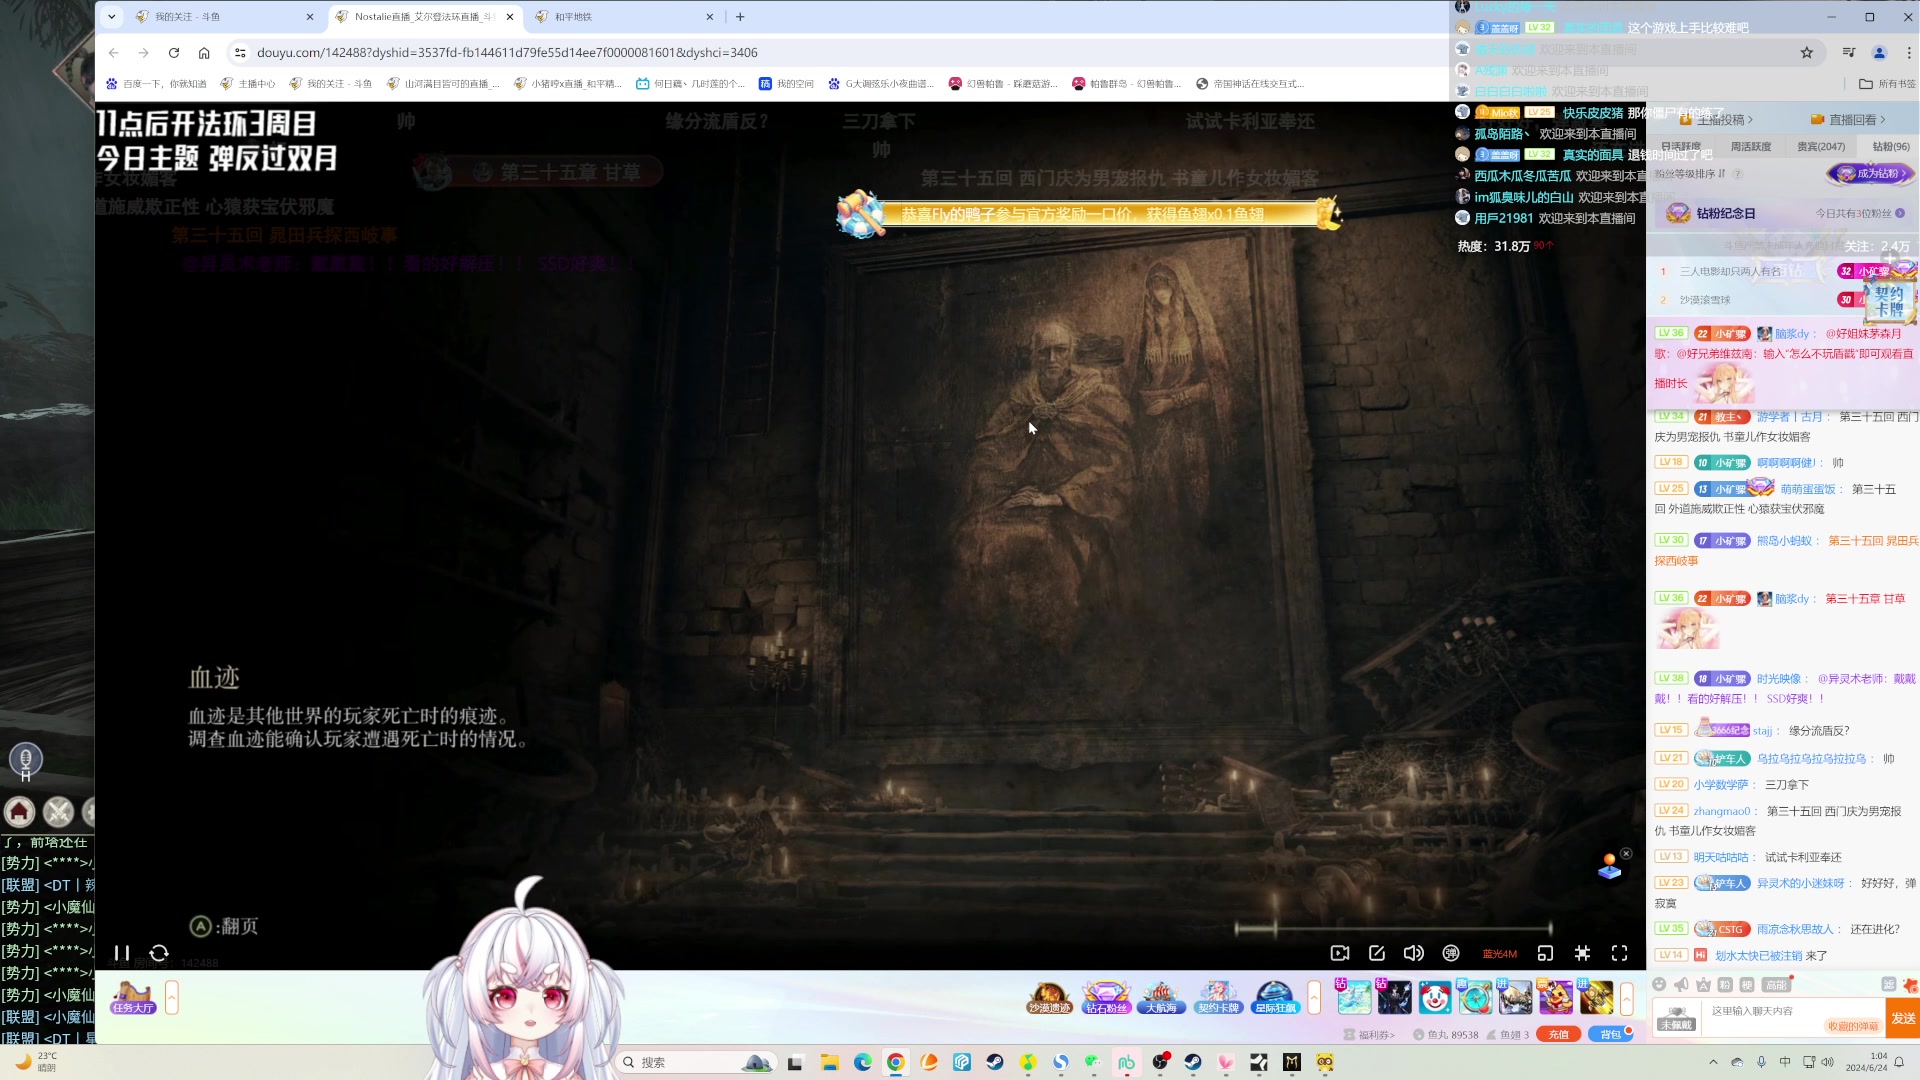Enter web page fullscreen mode

(1582, 953)
